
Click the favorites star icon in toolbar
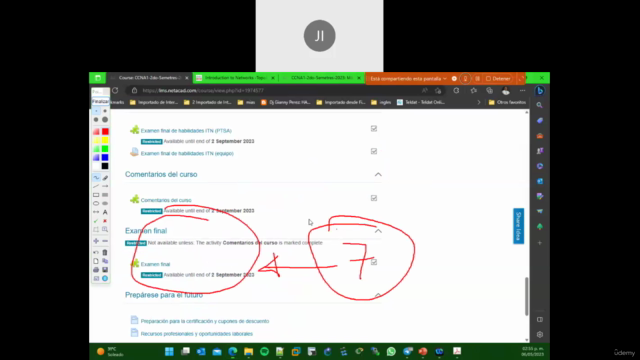click(x=473, y=91)
